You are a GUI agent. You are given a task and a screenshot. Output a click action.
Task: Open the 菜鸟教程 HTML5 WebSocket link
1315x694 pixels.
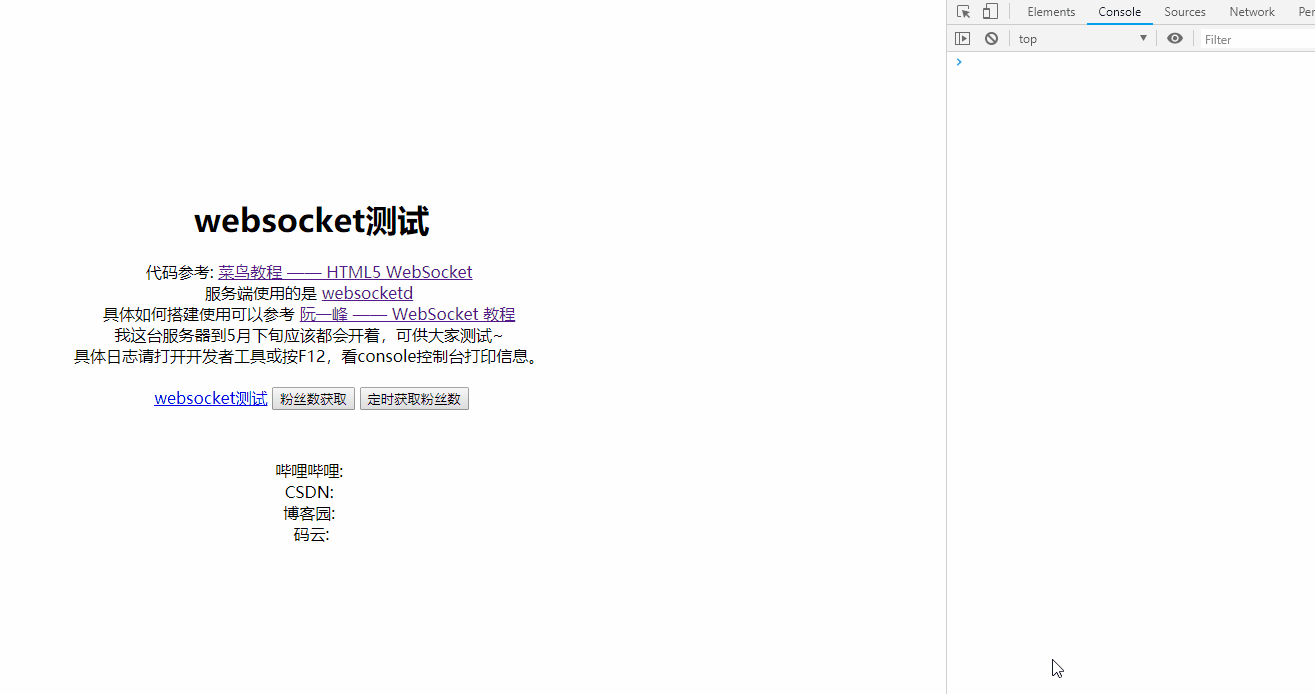coord(345,272)
